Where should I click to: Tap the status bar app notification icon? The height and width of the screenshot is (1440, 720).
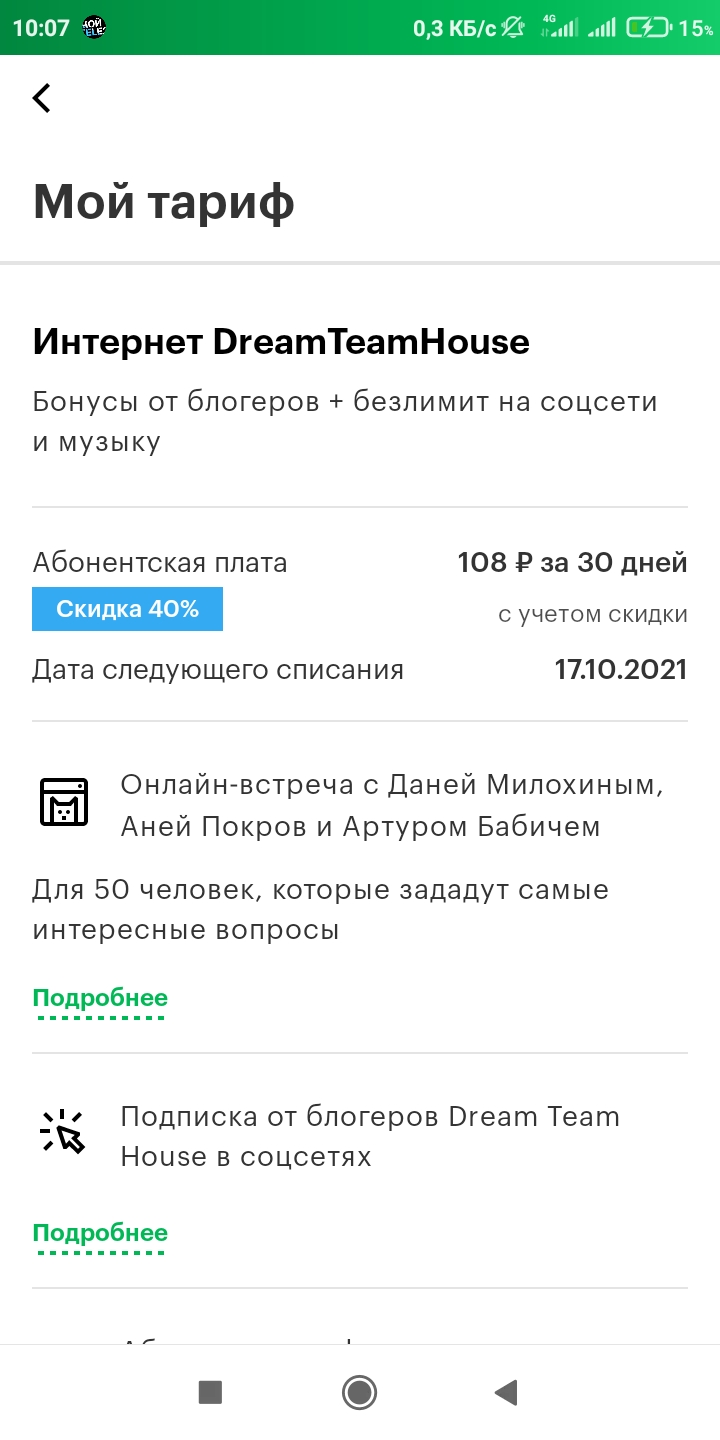coord(95,28)
